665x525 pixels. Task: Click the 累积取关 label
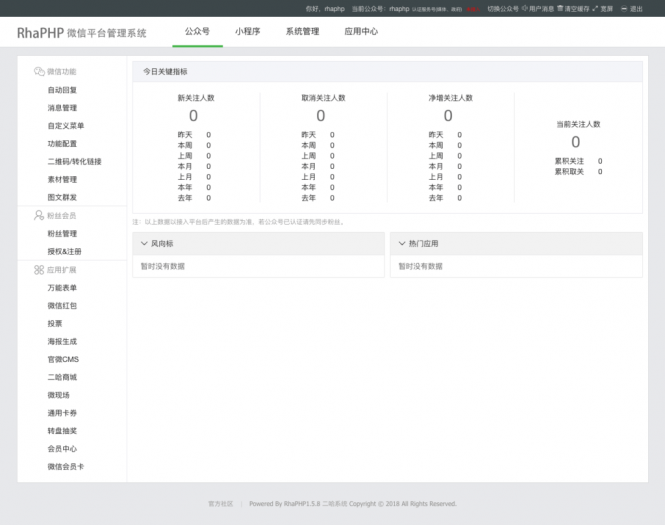(569, 172)
